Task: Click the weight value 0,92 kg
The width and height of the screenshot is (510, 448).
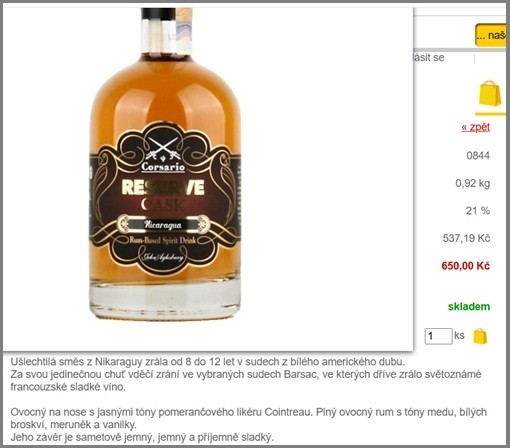Action: click(x=472, y=183)
